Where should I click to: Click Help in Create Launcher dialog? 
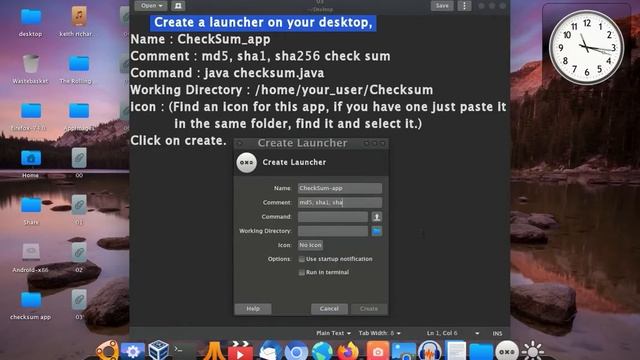[x=253, y=309]
